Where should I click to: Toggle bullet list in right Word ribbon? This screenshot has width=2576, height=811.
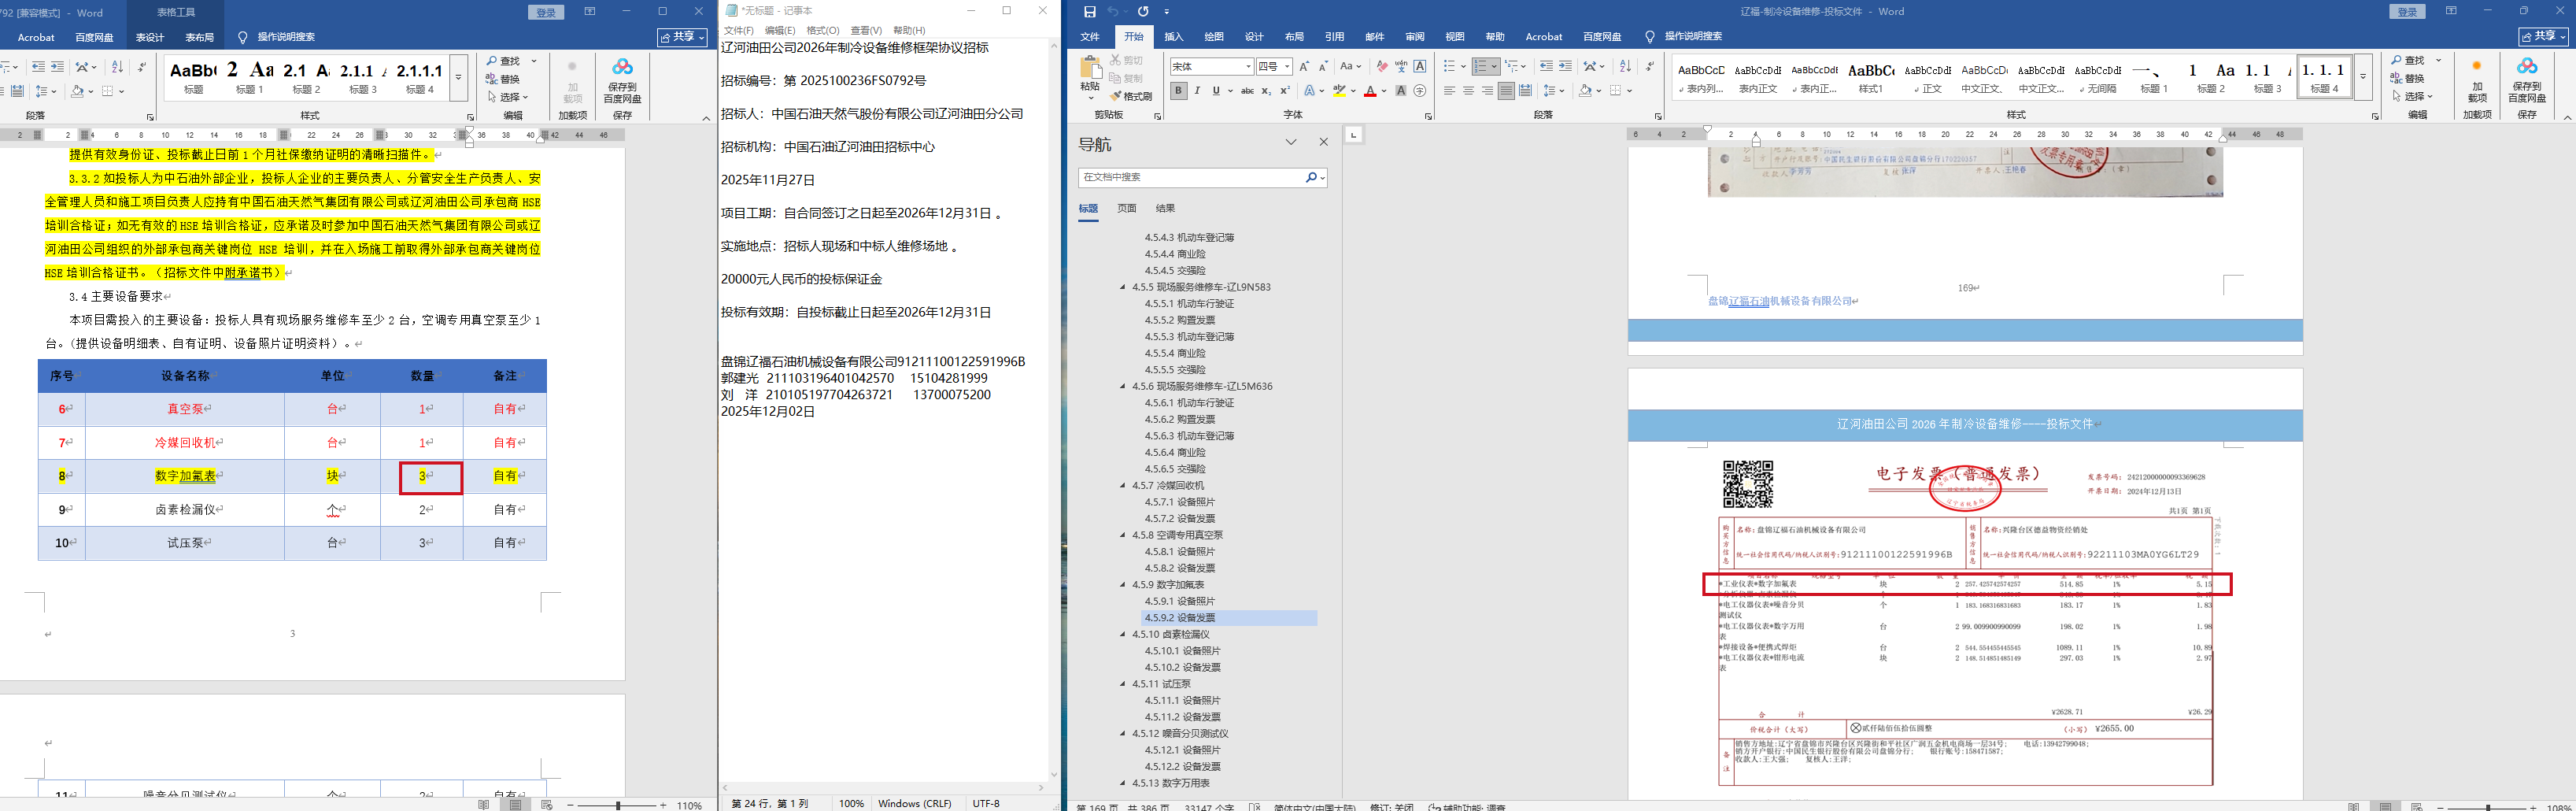point(1449,66)
